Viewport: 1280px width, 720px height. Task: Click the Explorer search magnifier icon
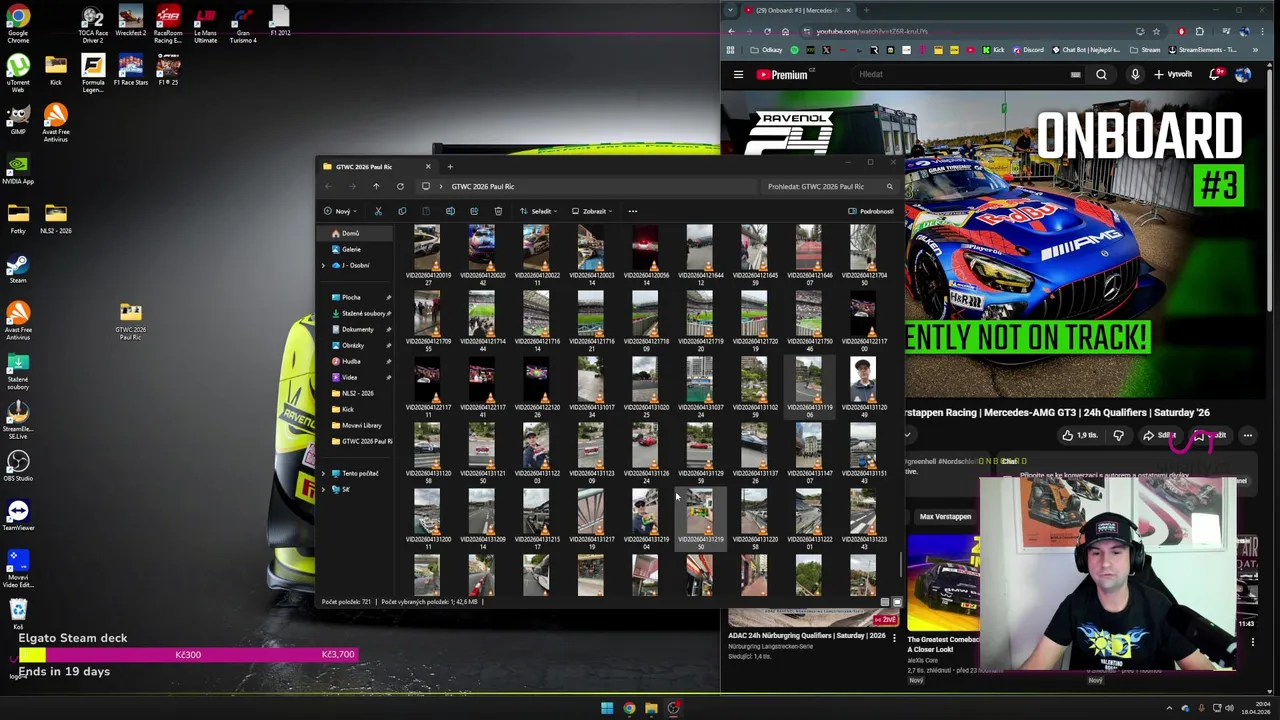(889, 186)
